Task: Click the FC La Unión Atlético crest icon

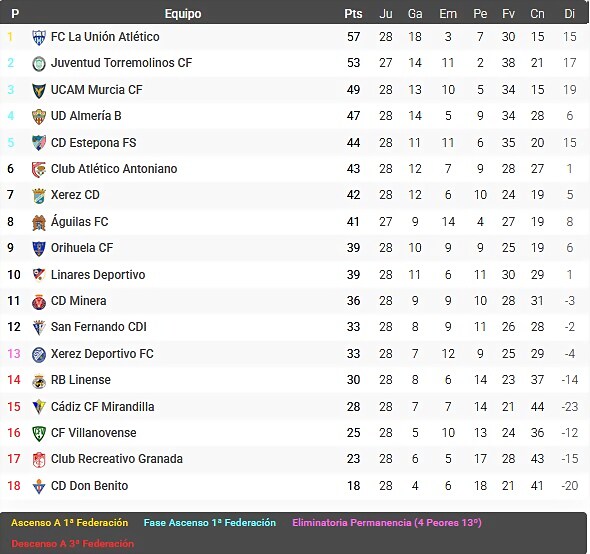Action: pos(39,37)
